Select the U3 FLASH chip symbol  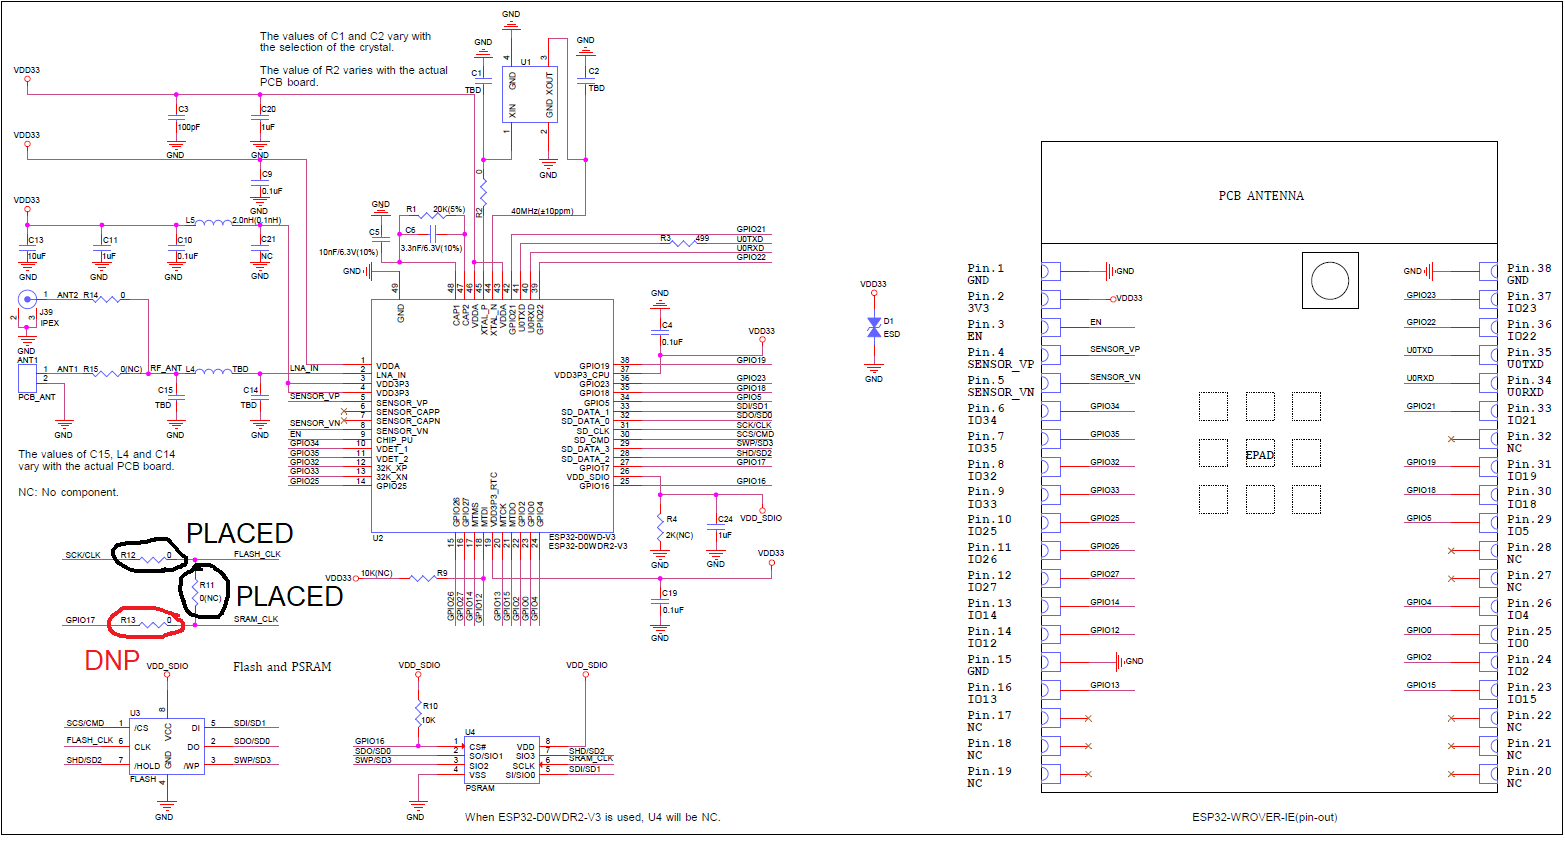[x=166, y=746]
